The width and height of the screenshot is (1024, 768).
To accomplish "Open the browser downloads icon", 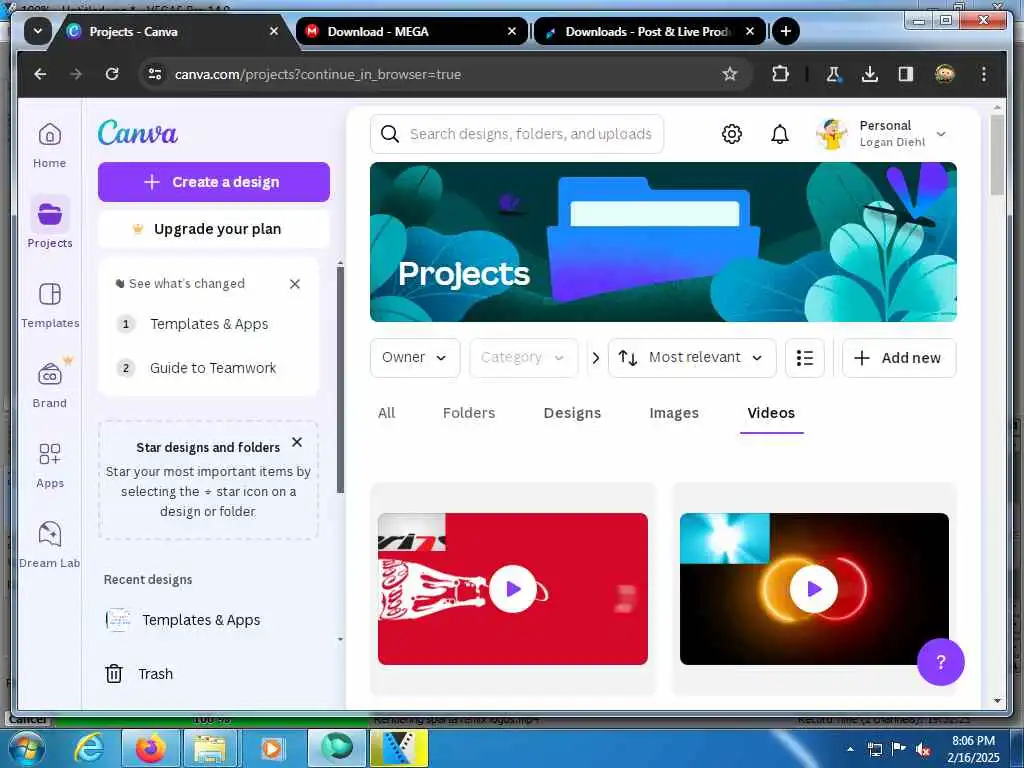I will [869, 74].
